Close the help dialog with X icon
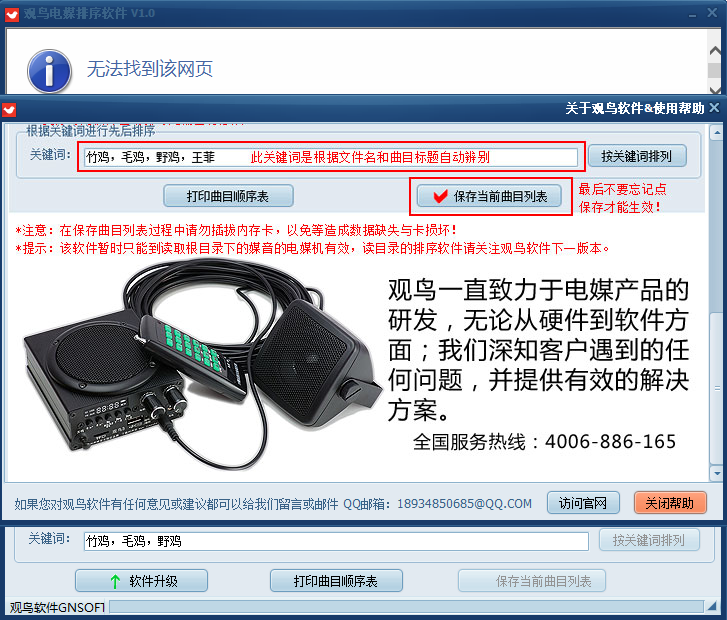Screen dimensions: 727x620 714,108
